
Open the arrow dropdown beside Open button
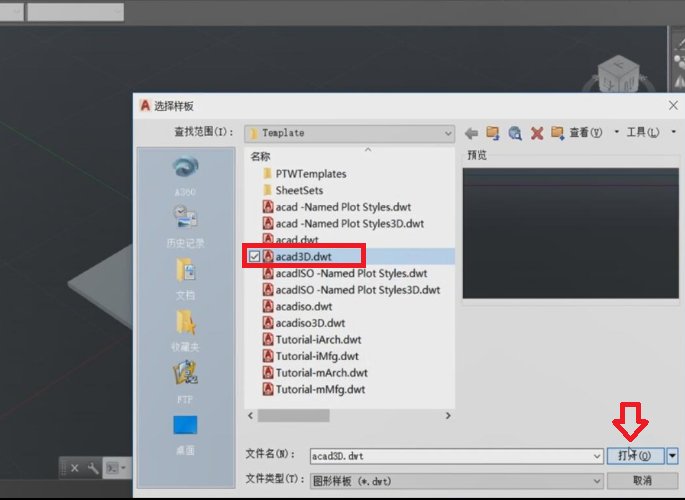[672, 456]
